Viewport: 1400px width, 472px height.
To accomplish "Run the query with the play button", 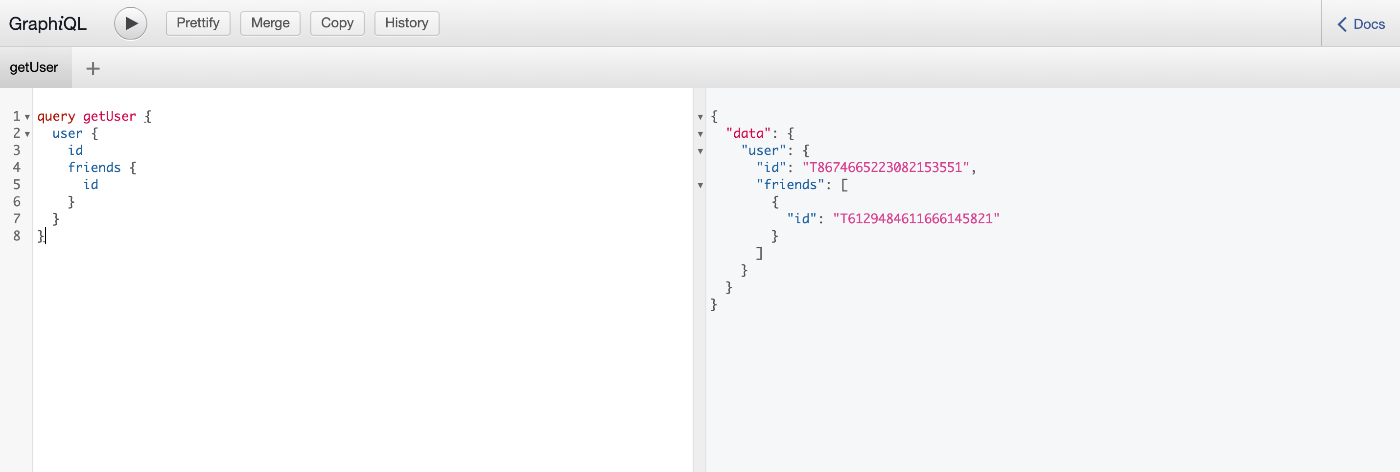I will point(131,22).
